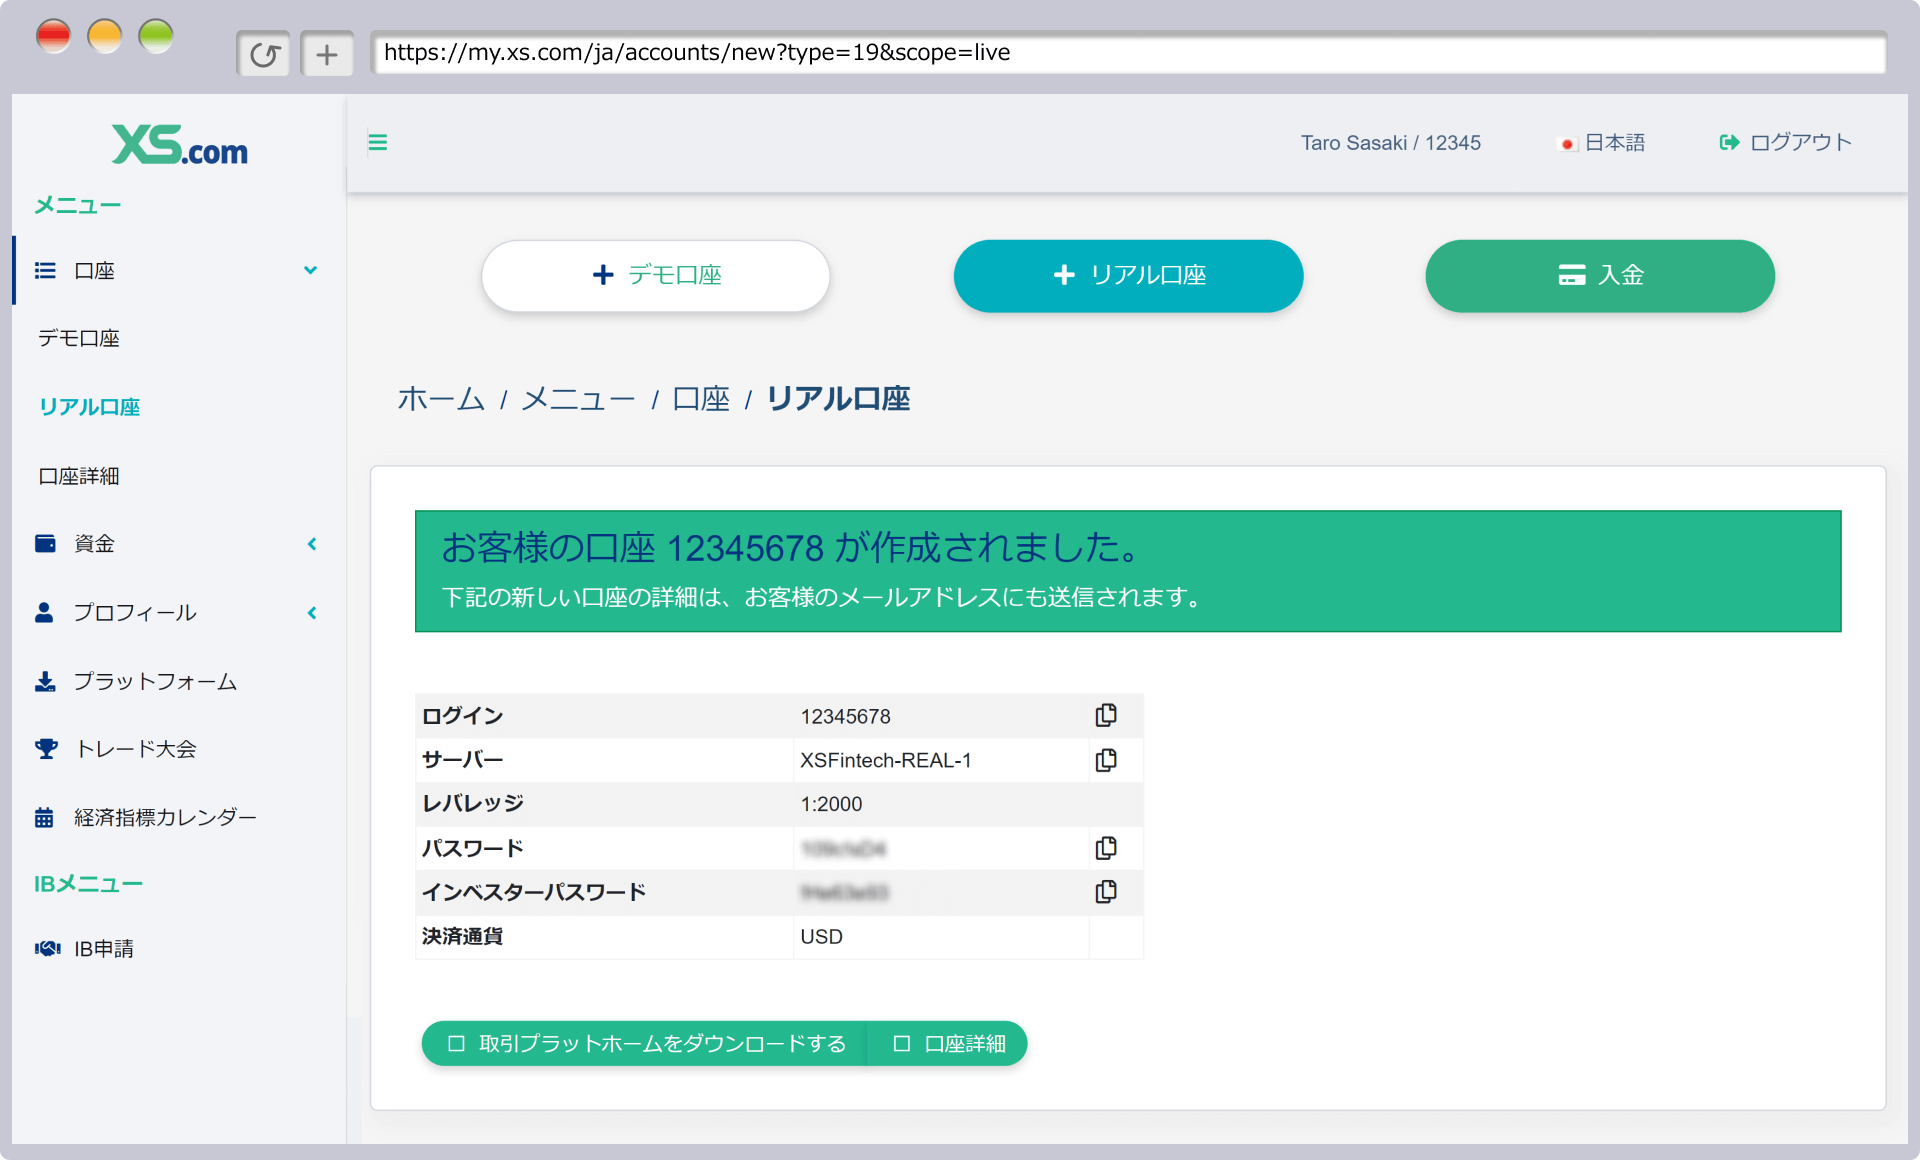Click the 決済通貨 value USD
The width and height of the screenshot is (1920, 1160).
click(821, 936)
